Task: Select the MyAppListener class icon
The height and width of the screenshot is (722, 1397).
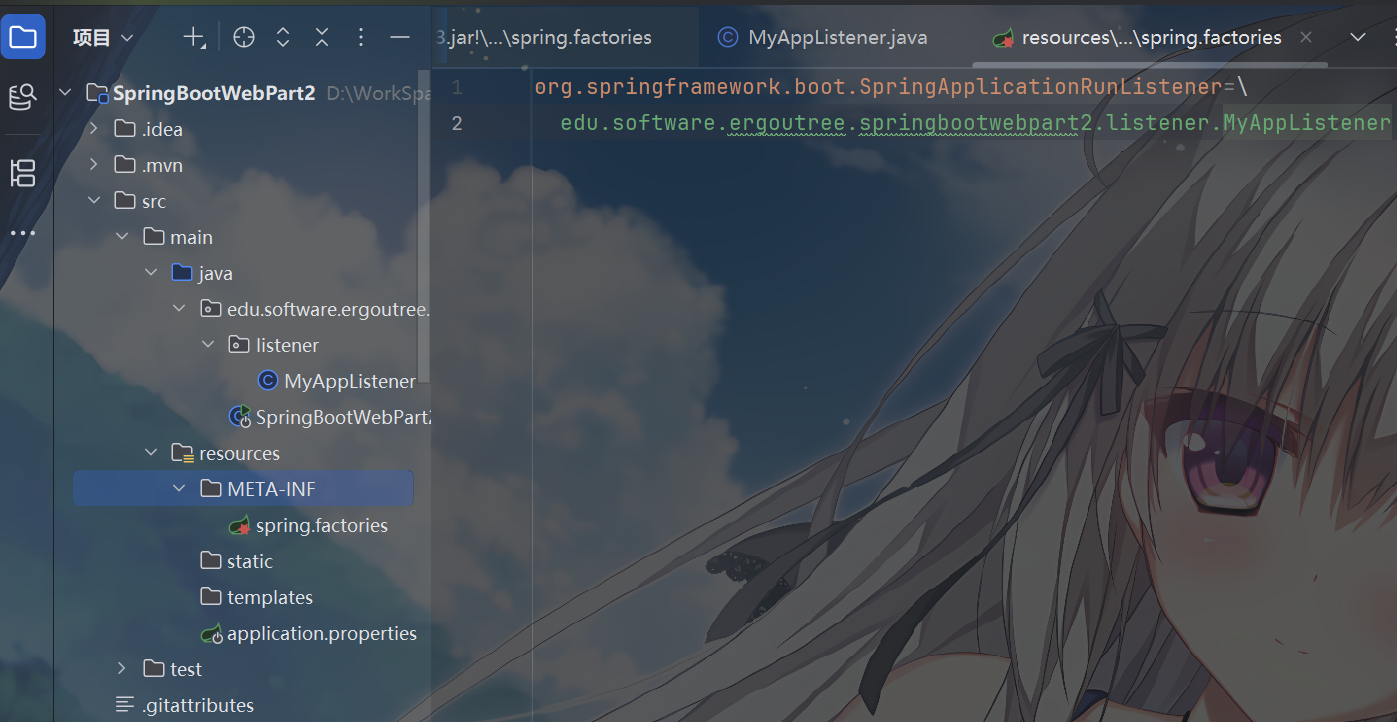Action: point(267,381)
